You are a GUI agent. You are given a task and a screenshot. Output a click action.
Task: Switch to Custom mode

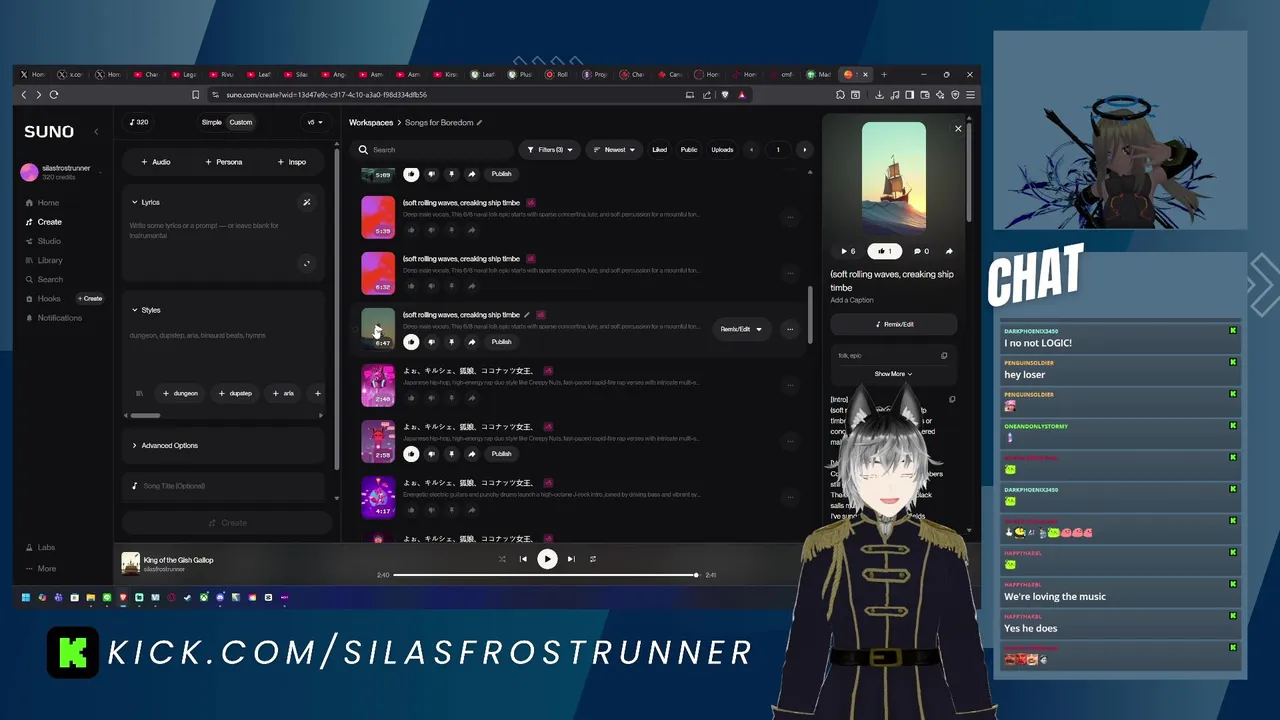(x=241, y=122)
